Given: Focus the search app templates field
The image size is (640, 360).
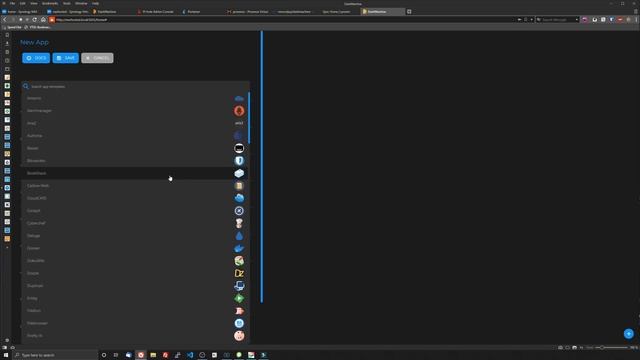Looking at the screenshot, I should [x=135, y=87].
